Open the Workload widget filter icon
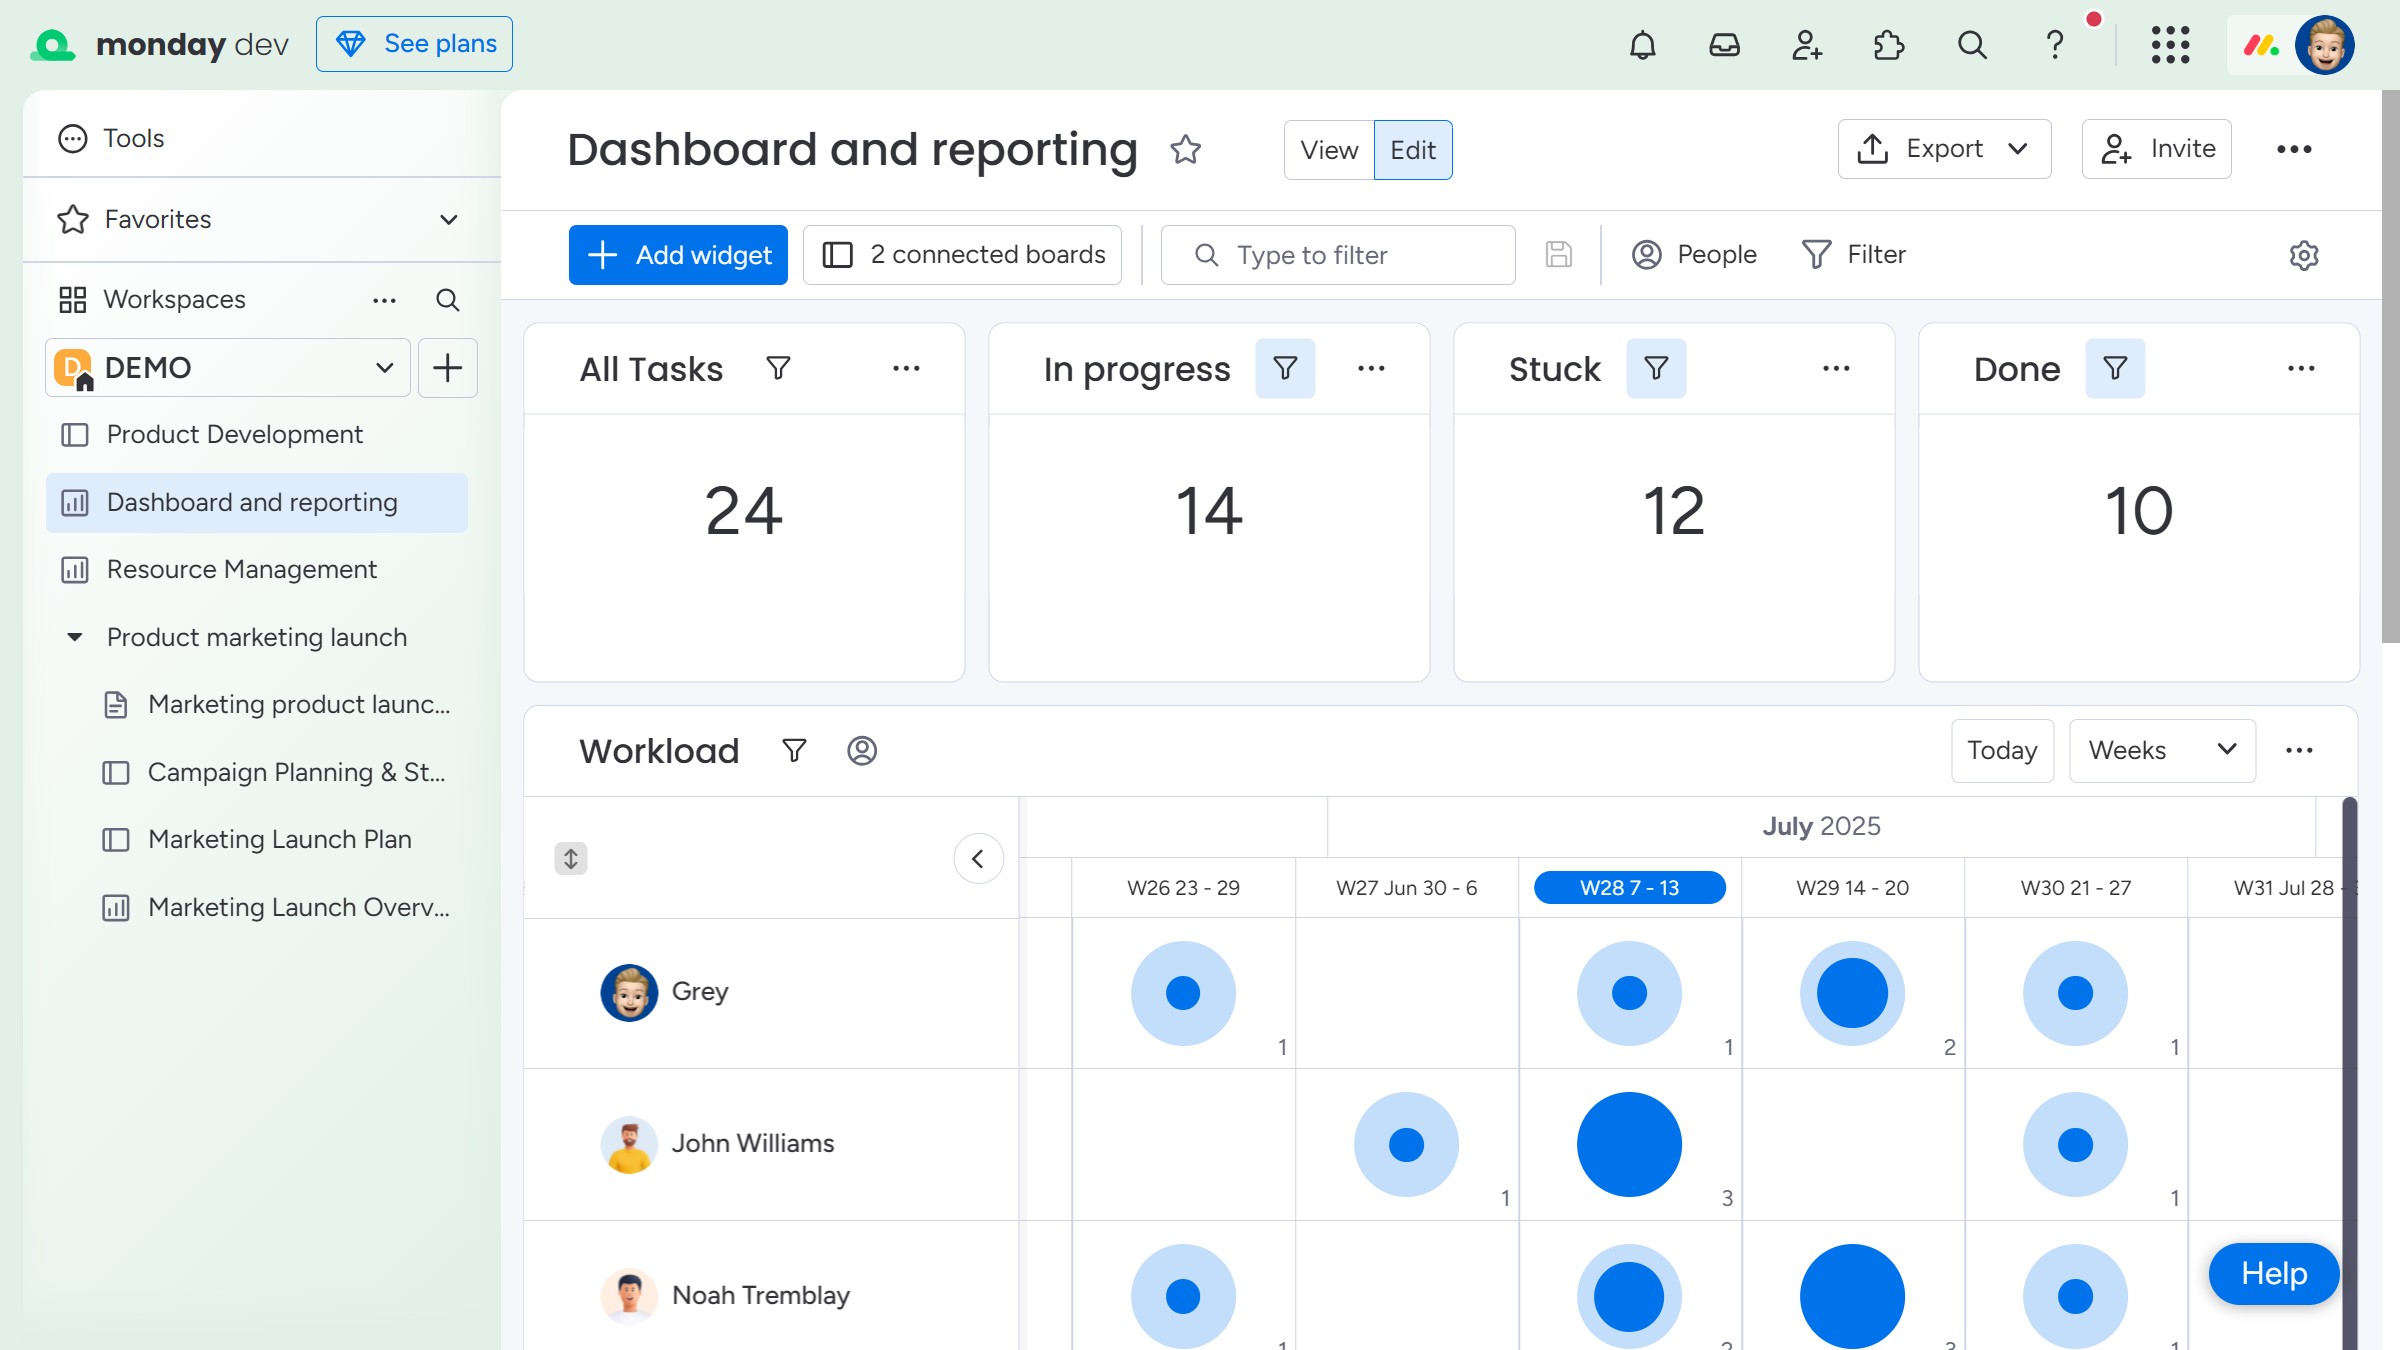The image size is (2400, 1350). click(x=794, y=751)
